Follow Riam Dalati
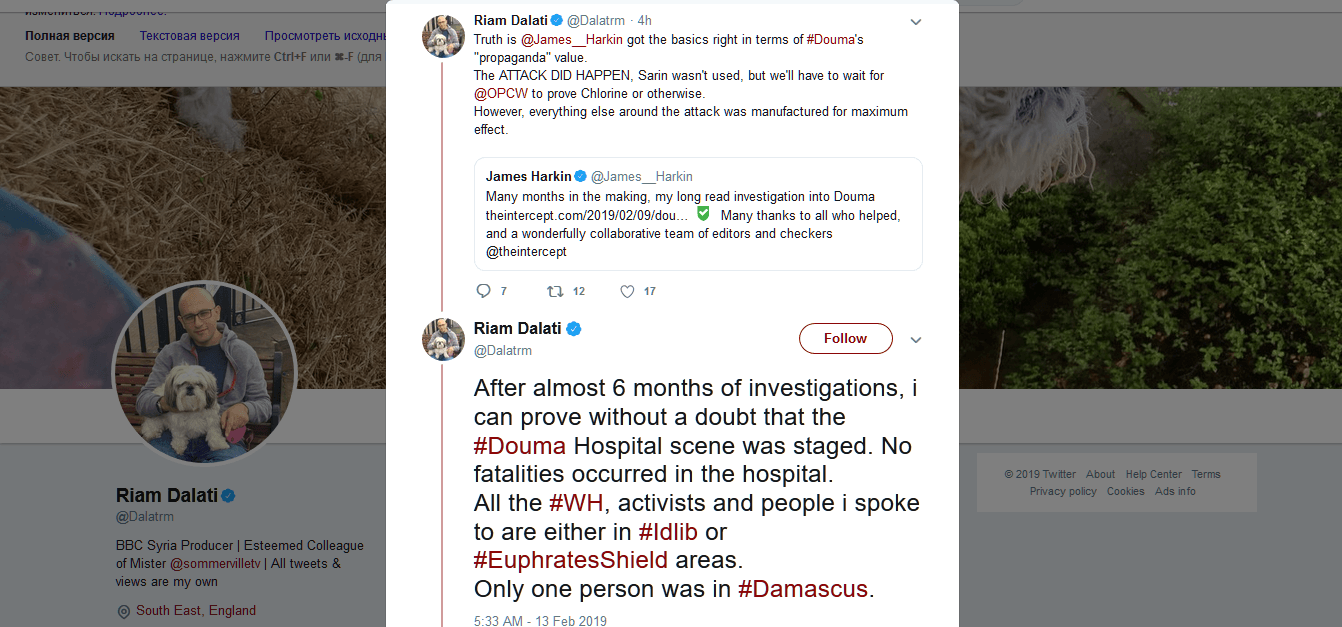The width and height of the screenshot is (1342, 627). (845, 339)
